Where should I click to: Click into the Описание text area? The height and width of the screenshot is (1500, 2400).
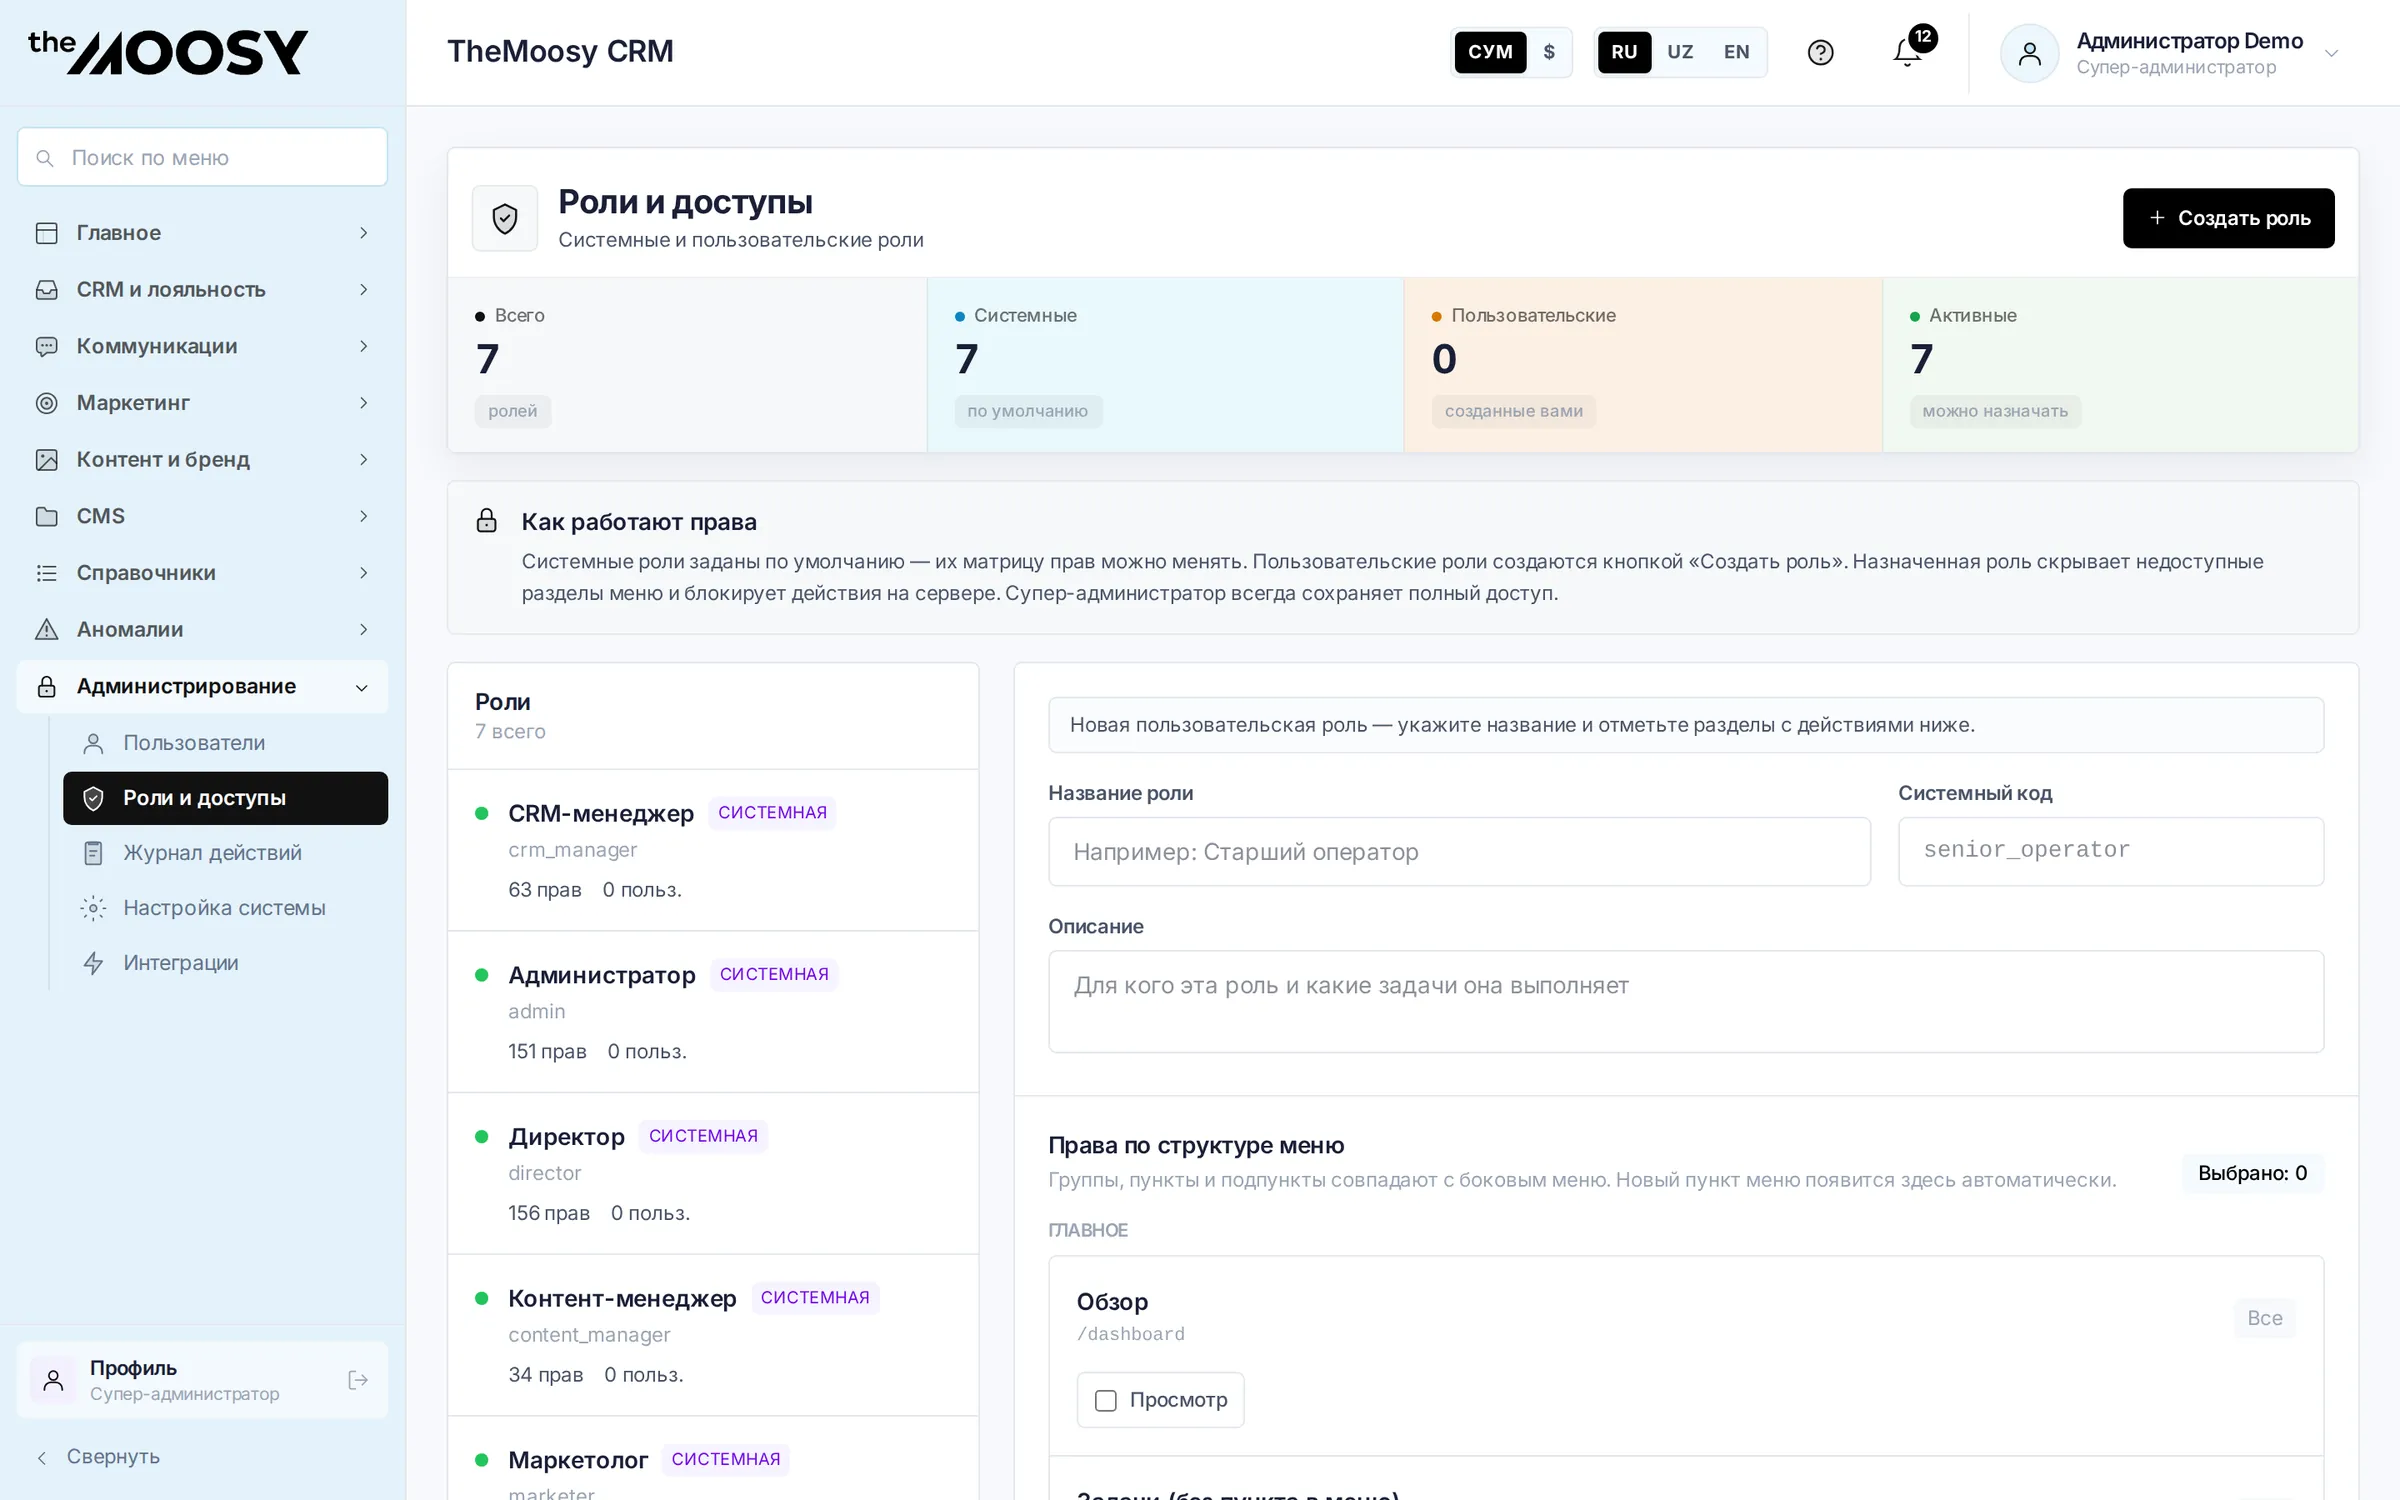[x=1686, y=1002]
